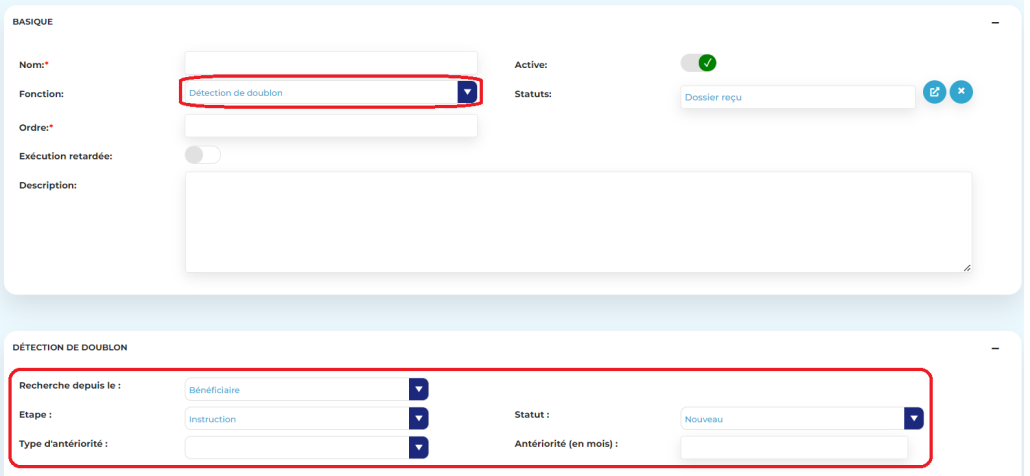Image resolution: width=1030 pixels, height=476 pixels.
Task: Open the Recherche depuis le dropdown
Action: coord(298,389)
